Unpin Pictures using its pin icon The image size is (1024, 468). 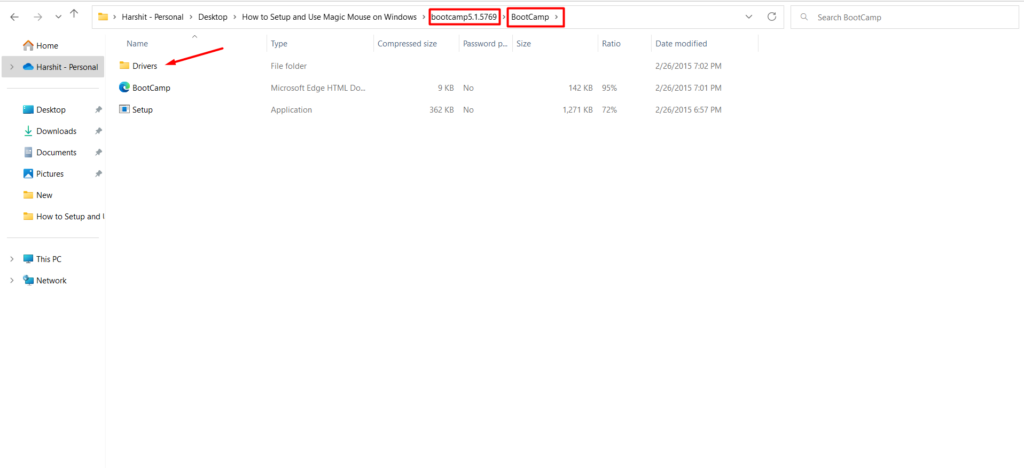[x=98, y=174]
